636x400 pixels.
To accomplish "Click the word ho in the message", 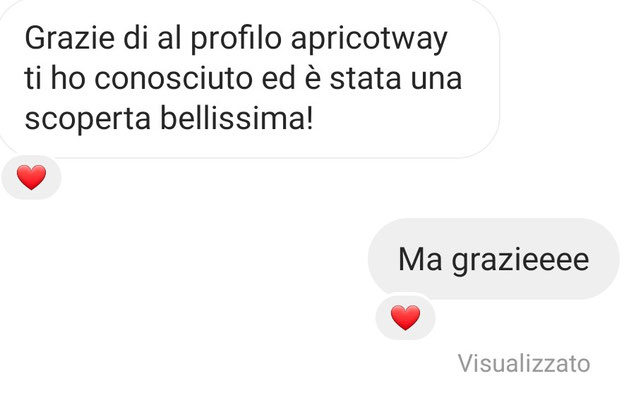I will (68, 79).
